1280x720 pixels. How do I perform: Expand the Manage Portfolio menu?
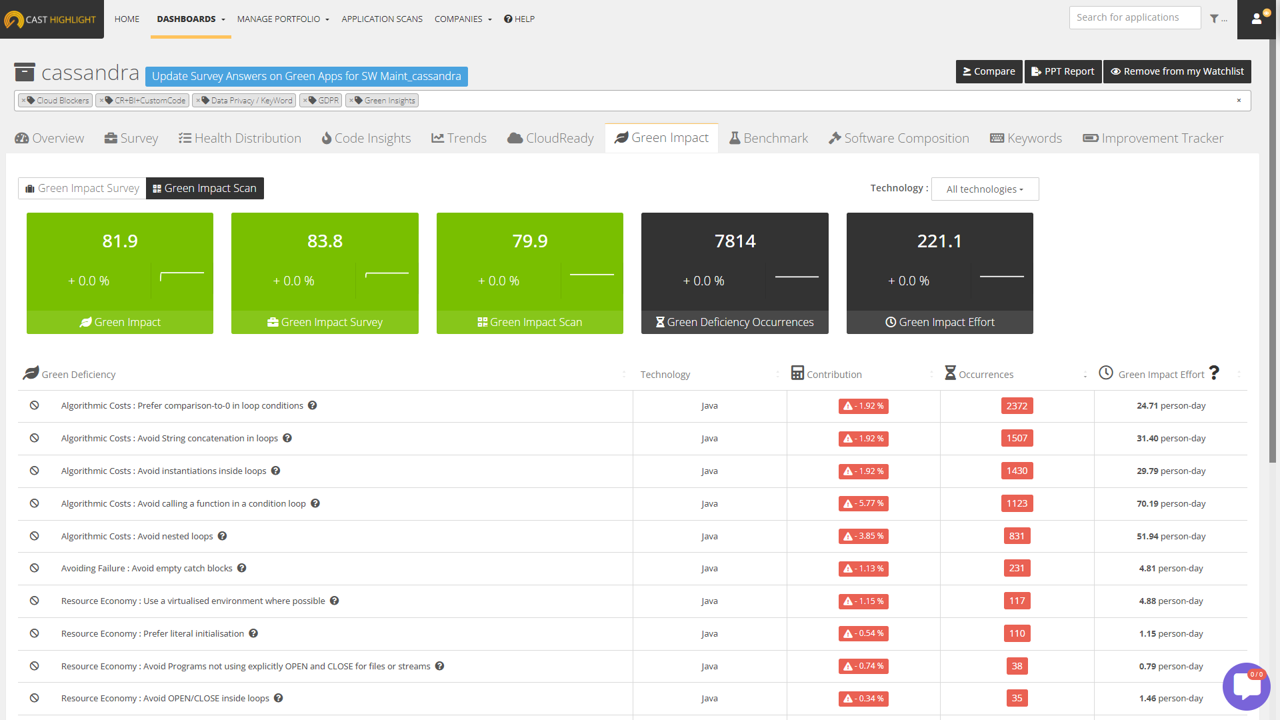pyautogui.click(x=282, y=19)
